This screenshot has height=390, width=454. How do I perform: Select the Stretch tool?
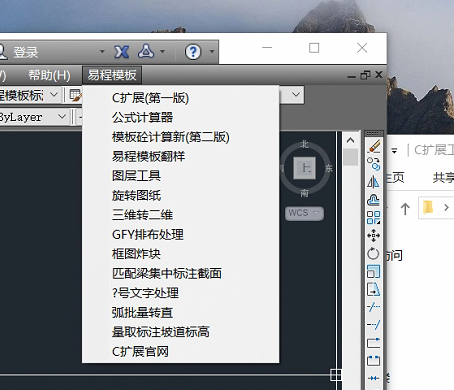(x=374, y=289)
